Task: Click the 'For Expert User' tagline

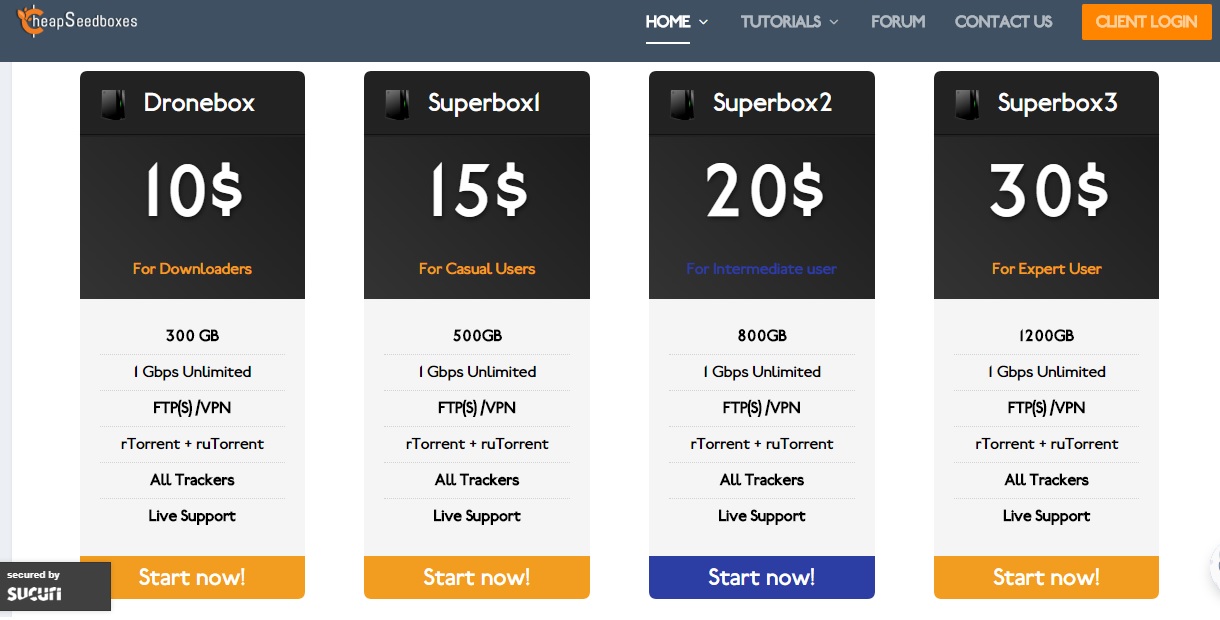Action: pos(1046,269)
